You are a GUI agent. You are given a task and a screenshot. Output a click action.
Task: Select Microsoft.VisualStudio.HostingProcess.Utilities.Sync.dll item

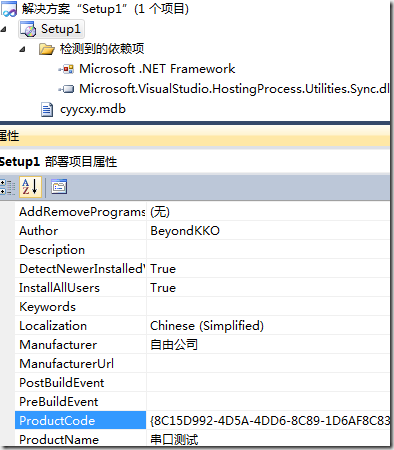pyautogui.click(x=234, y=89)
